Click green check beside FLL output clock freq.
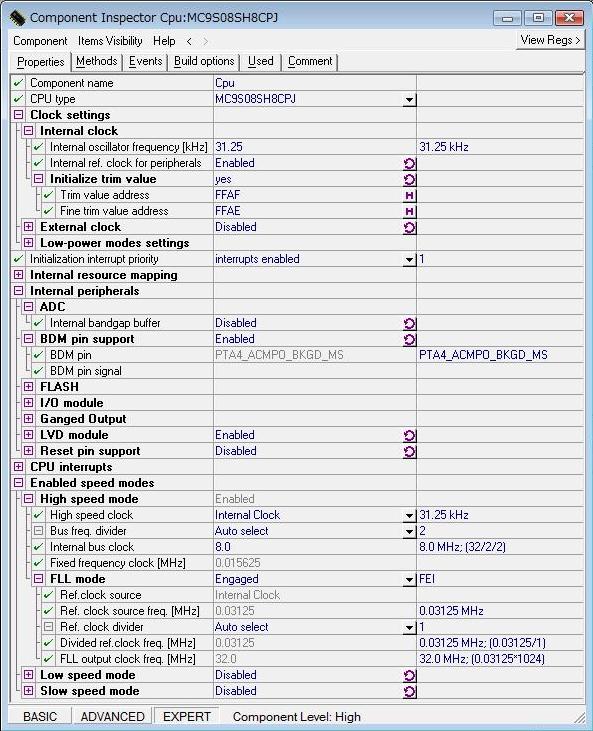The width and height of the screenshot is (593, 731). click(x=48, y=659)
